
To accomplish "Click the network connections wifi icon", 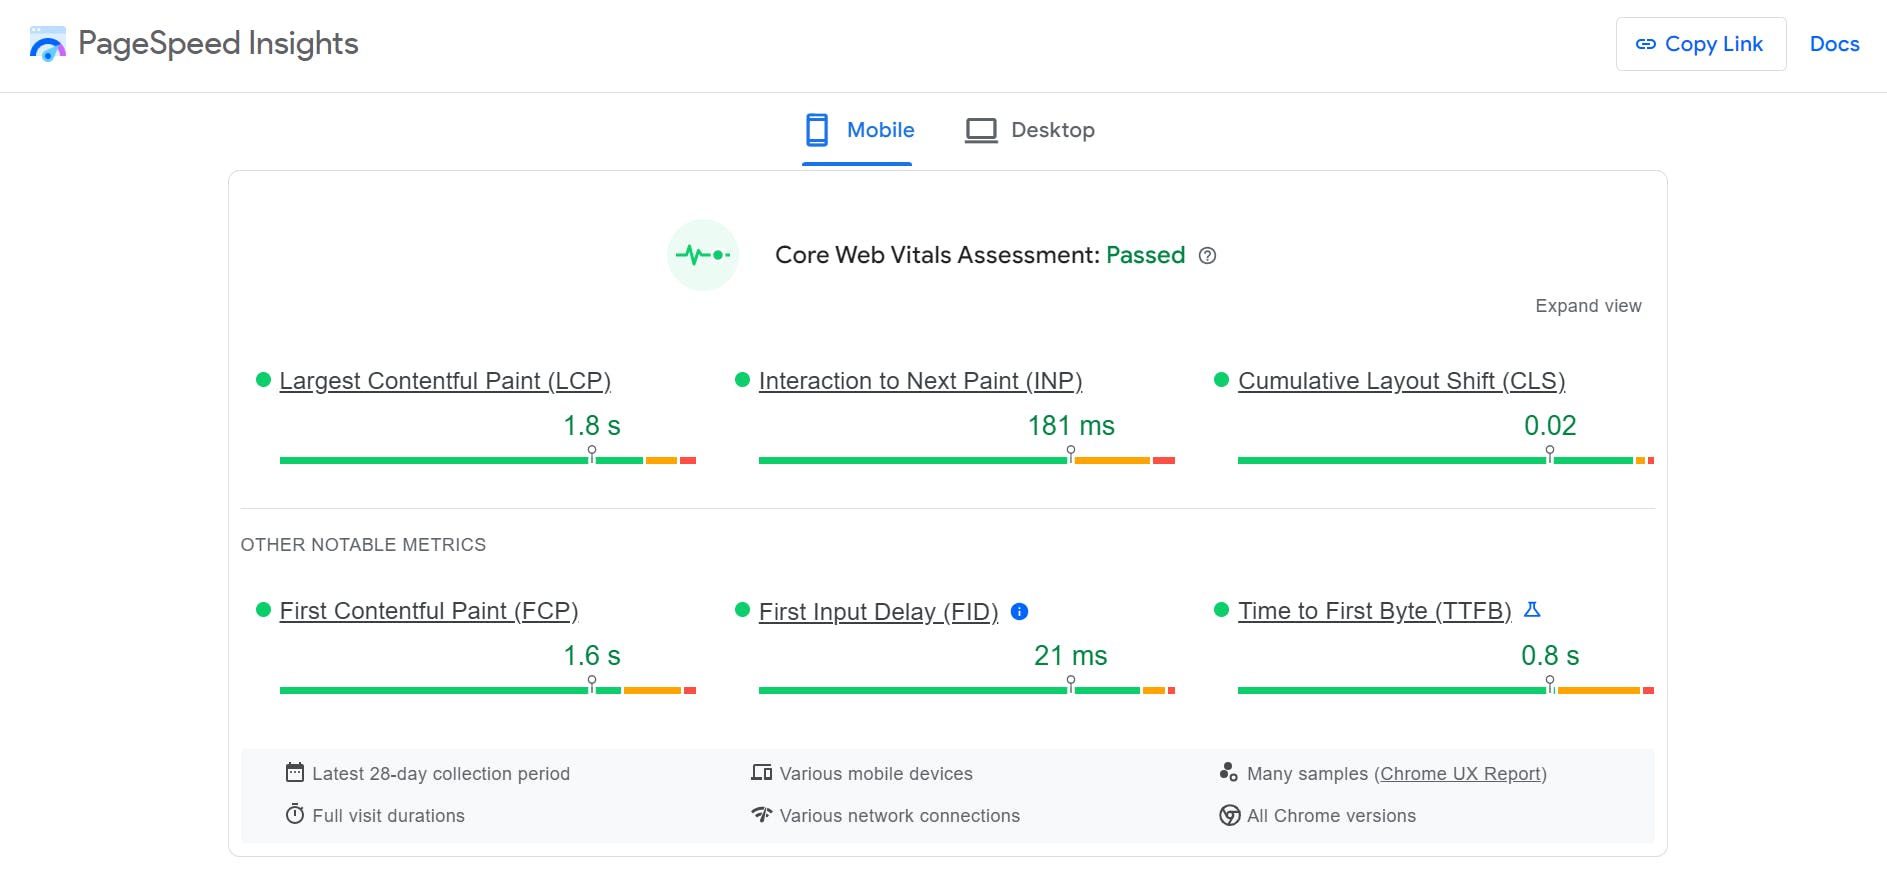I will coord(761,814).
